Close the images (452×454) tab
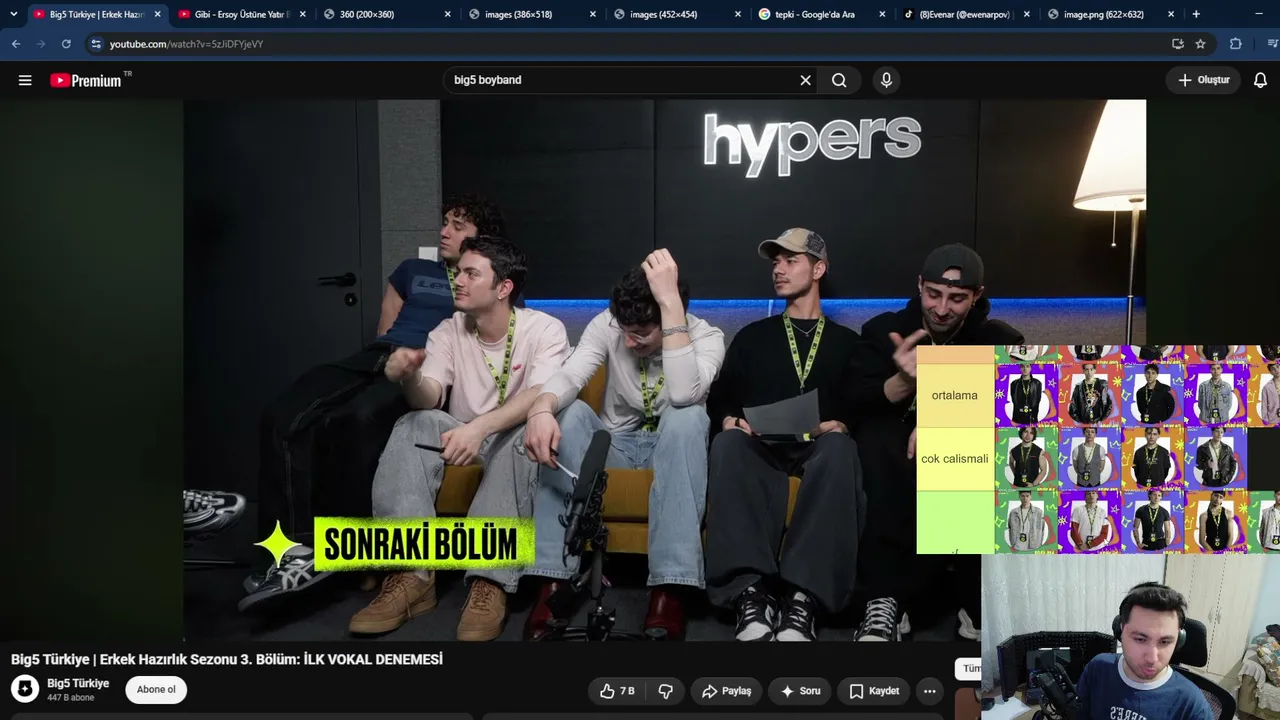The width and height of the screenshot is (1280, 720). pyautogui.click(x=737, y=14)
